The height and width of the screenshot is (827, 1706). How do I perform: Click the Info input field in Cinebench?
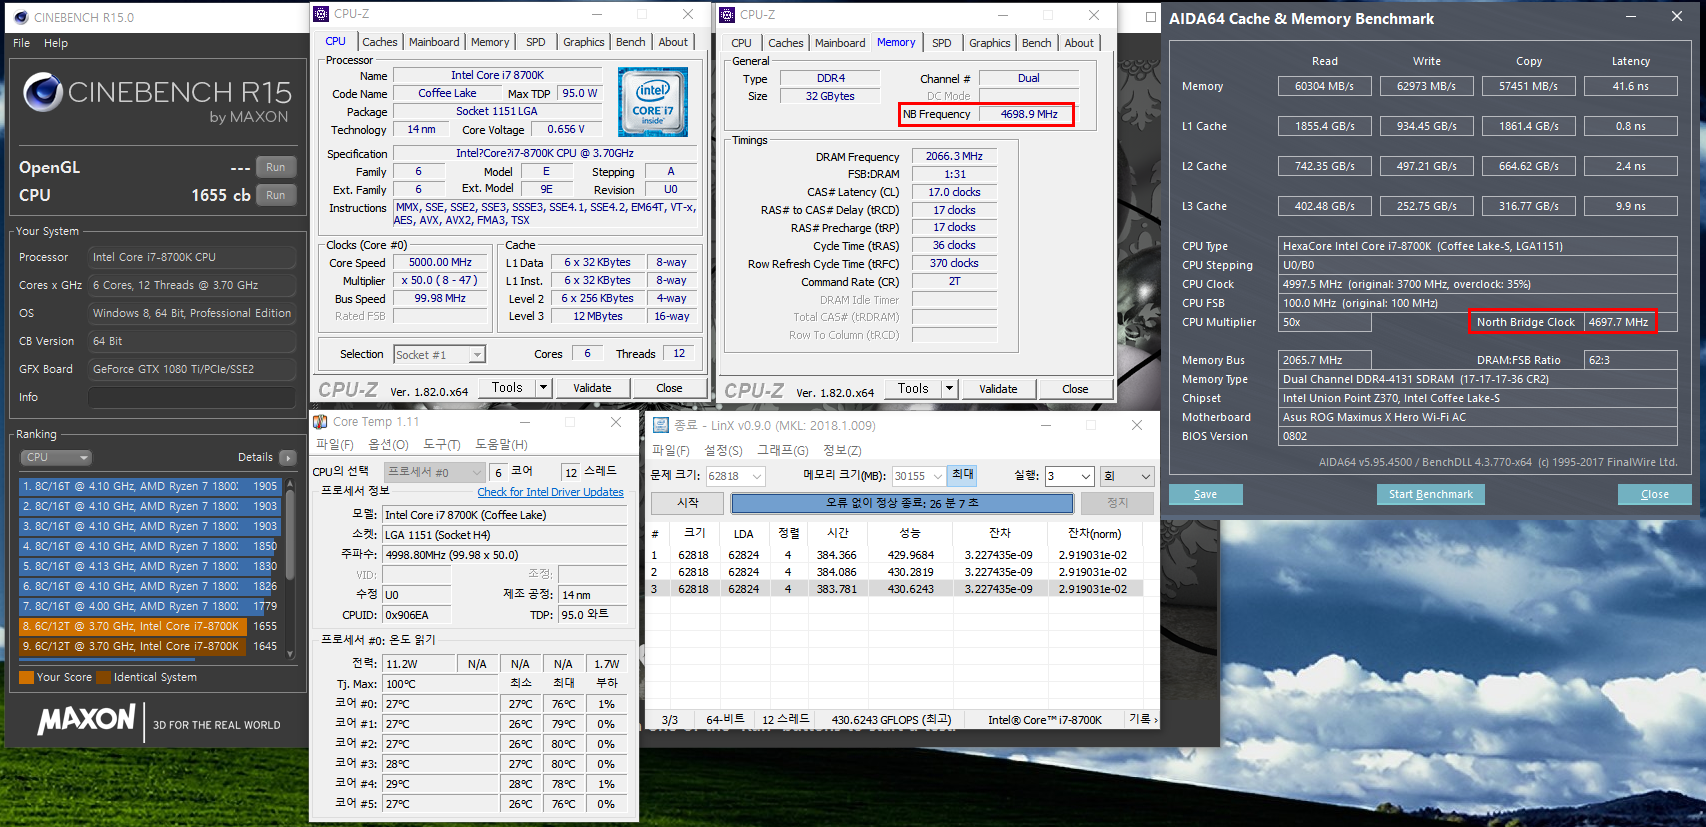coord(192,397)
